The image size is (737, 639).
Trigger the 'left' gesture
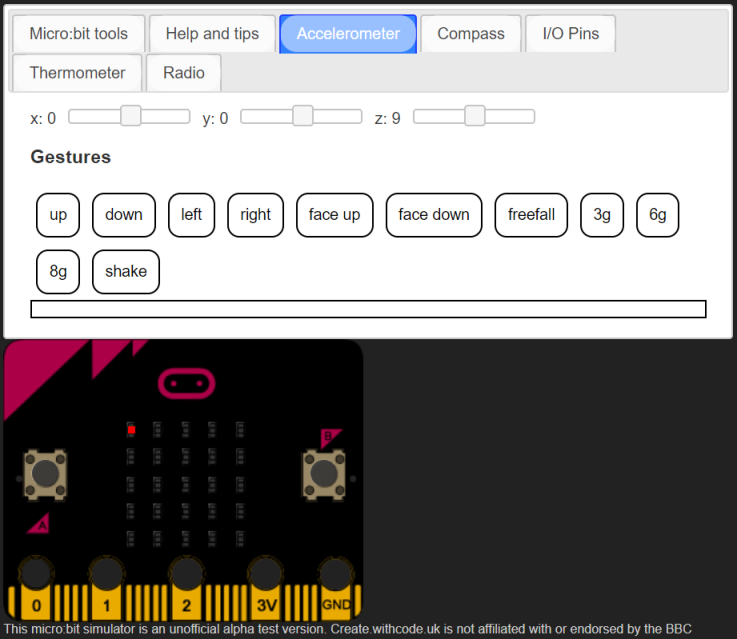191,215
